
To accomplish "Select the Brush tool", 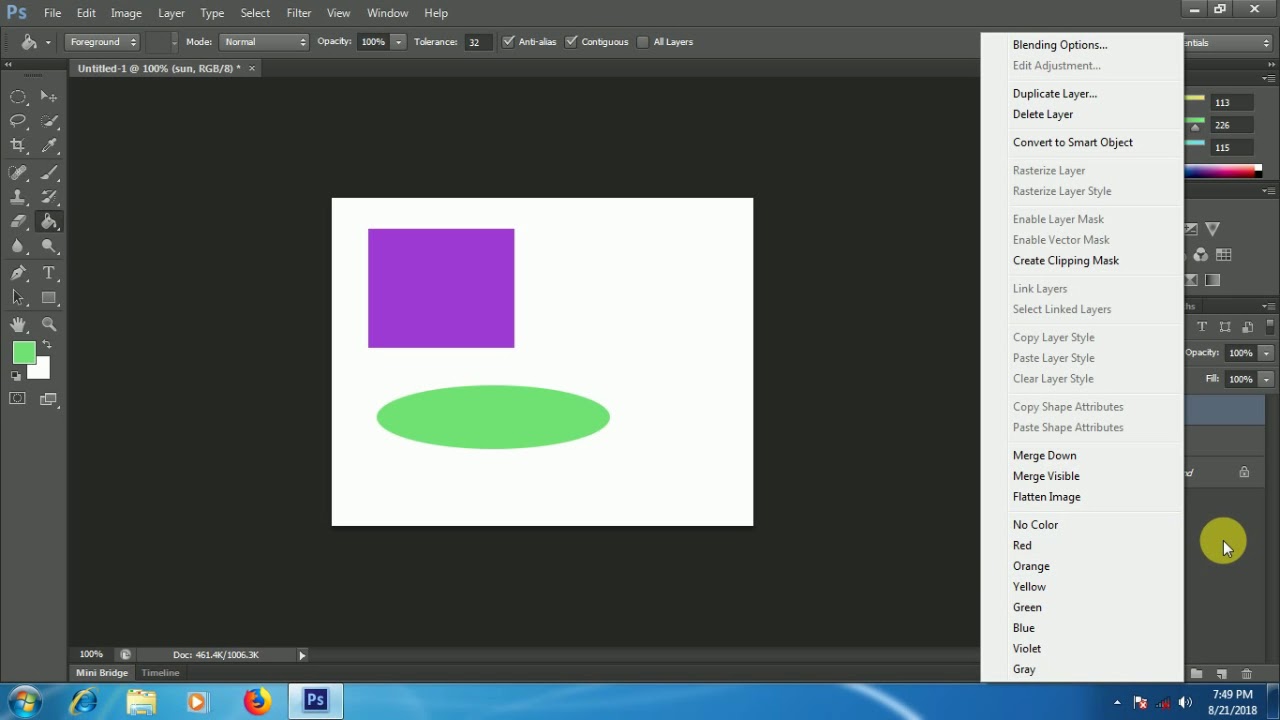I will click(x=49, y=173).
